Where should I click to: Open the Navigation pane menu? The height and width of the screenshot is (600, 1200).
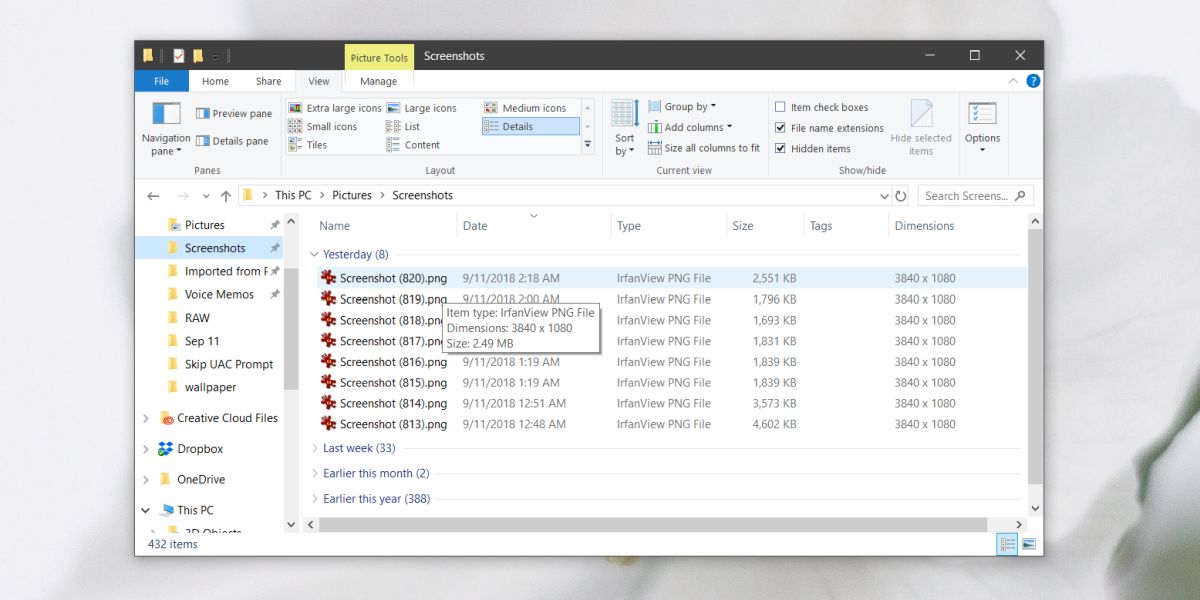166,129
